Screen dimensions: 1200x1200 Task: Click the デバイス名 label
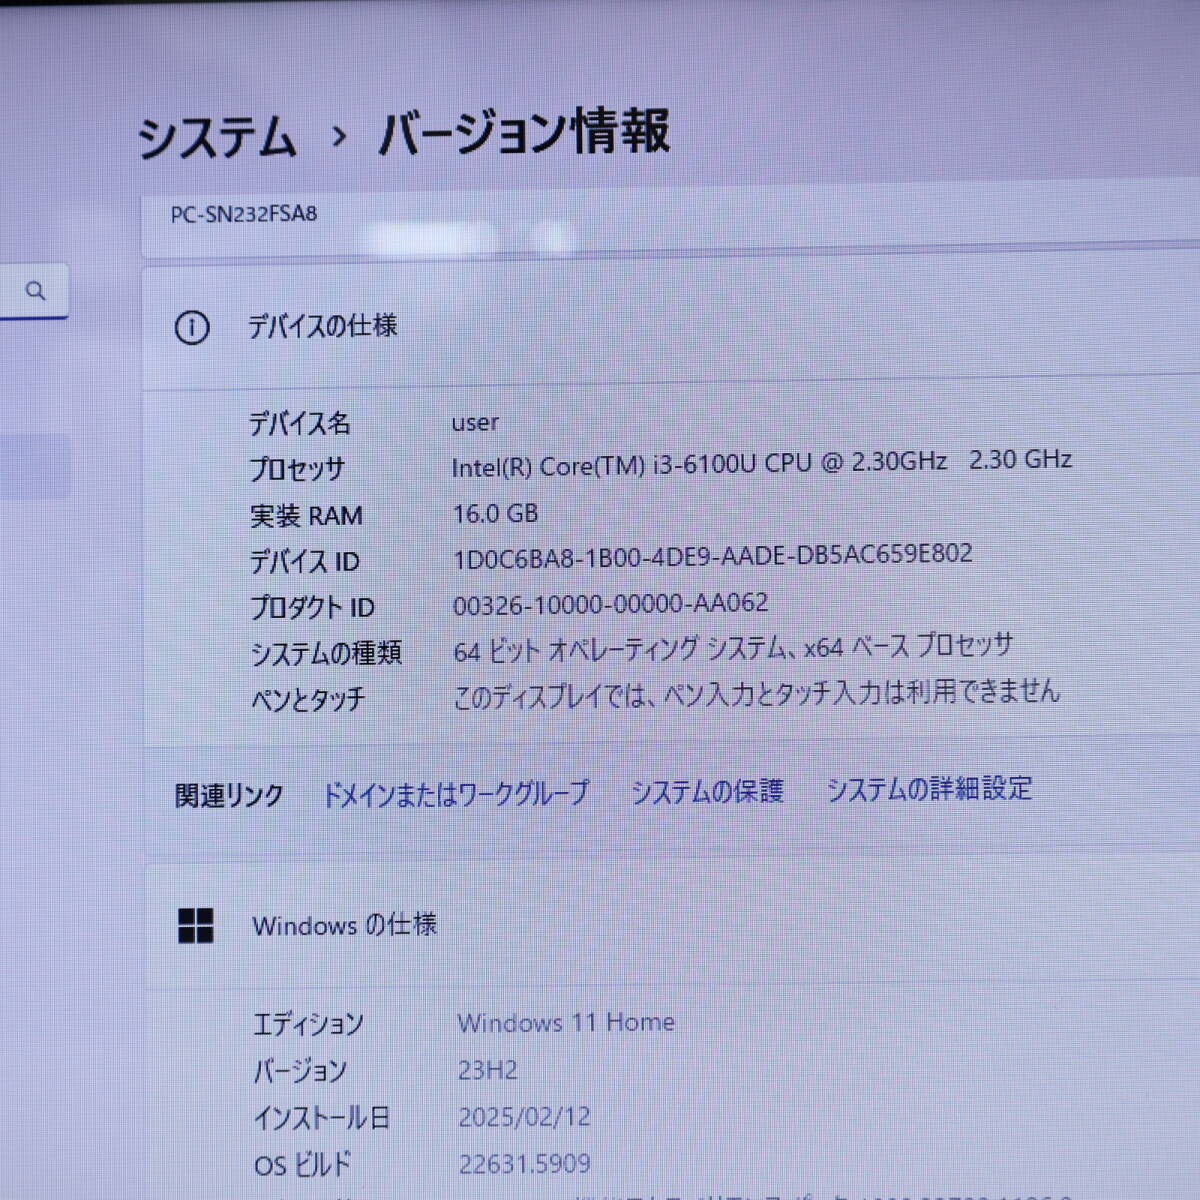[300, 424]
